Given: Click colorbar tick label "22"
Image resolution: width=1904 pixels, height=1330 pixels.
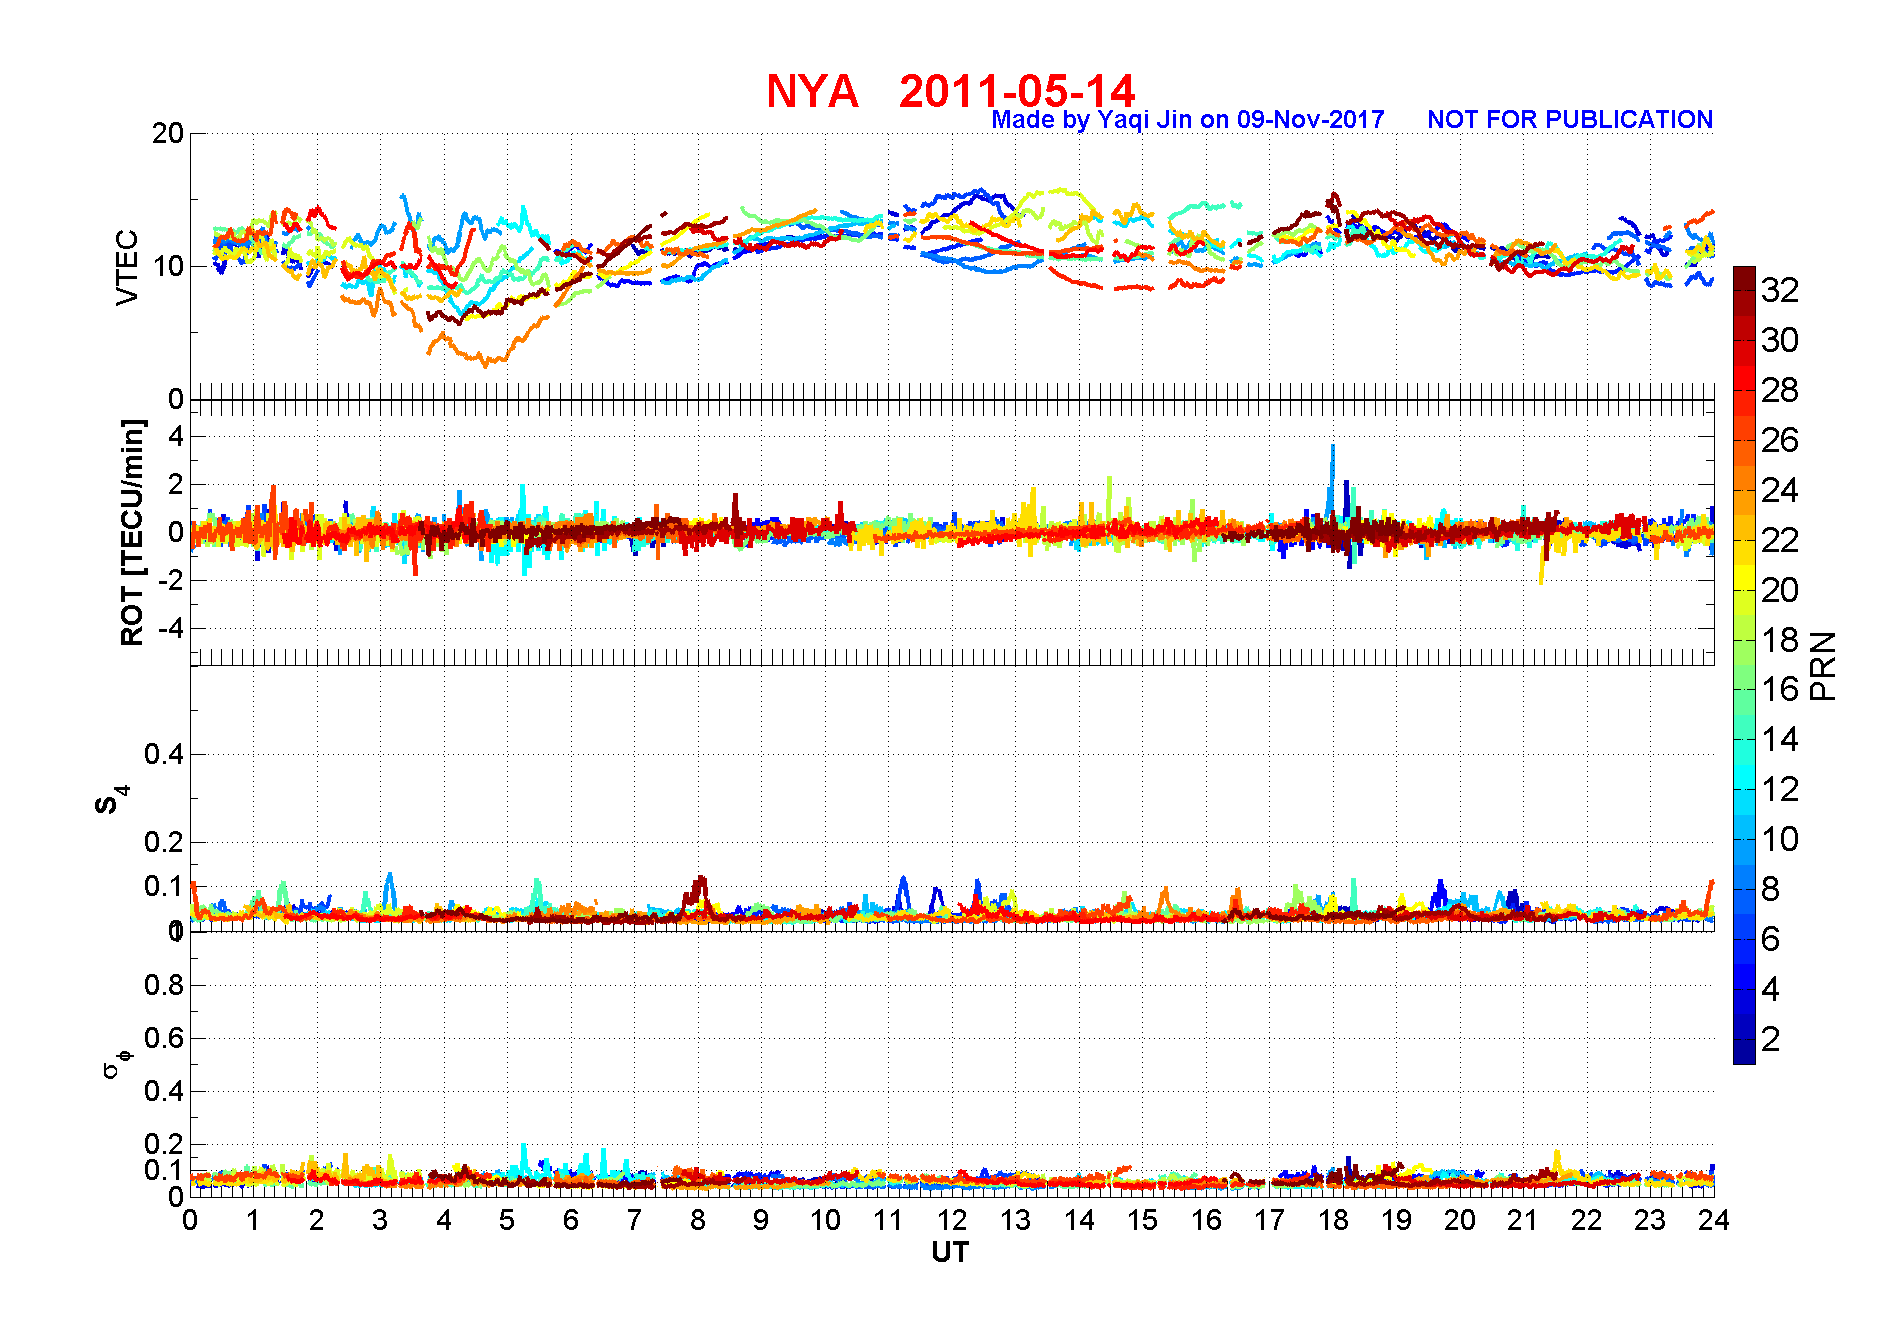Looking at the screenshot, I should pos(1780,540).
